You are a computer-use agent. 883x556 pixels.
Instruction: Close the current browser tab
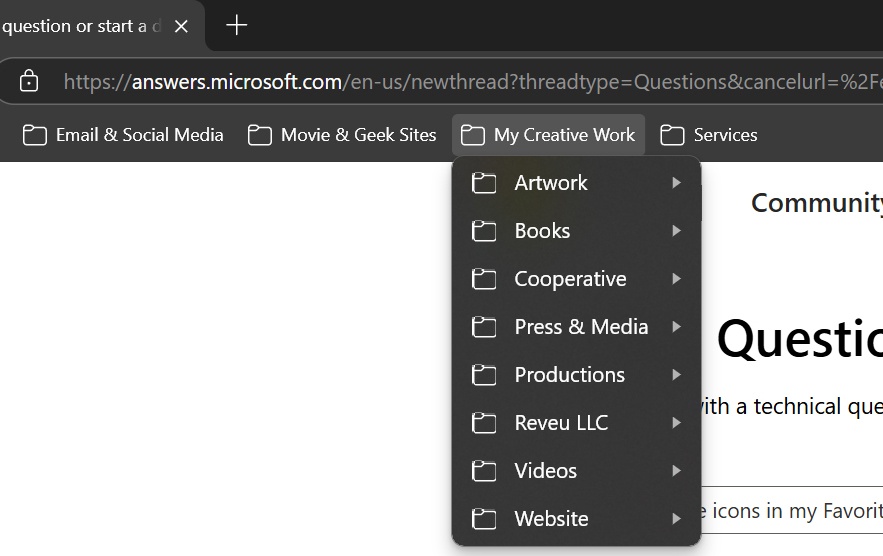coord(181,26)
